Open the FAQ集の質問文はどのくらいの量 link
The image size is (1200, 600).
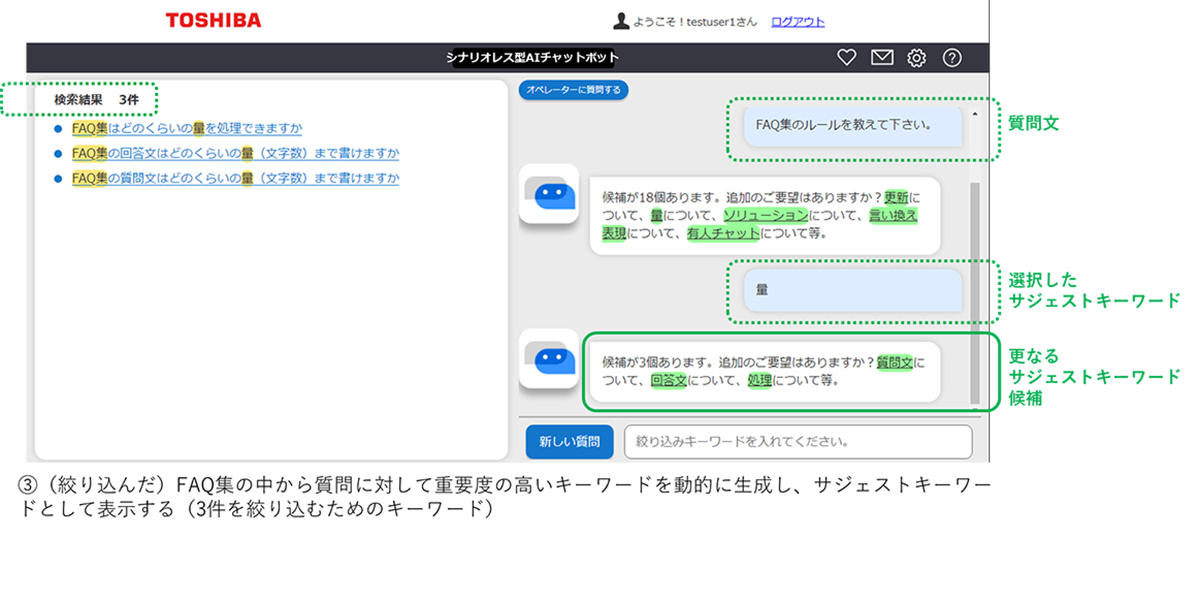point(235,178)
